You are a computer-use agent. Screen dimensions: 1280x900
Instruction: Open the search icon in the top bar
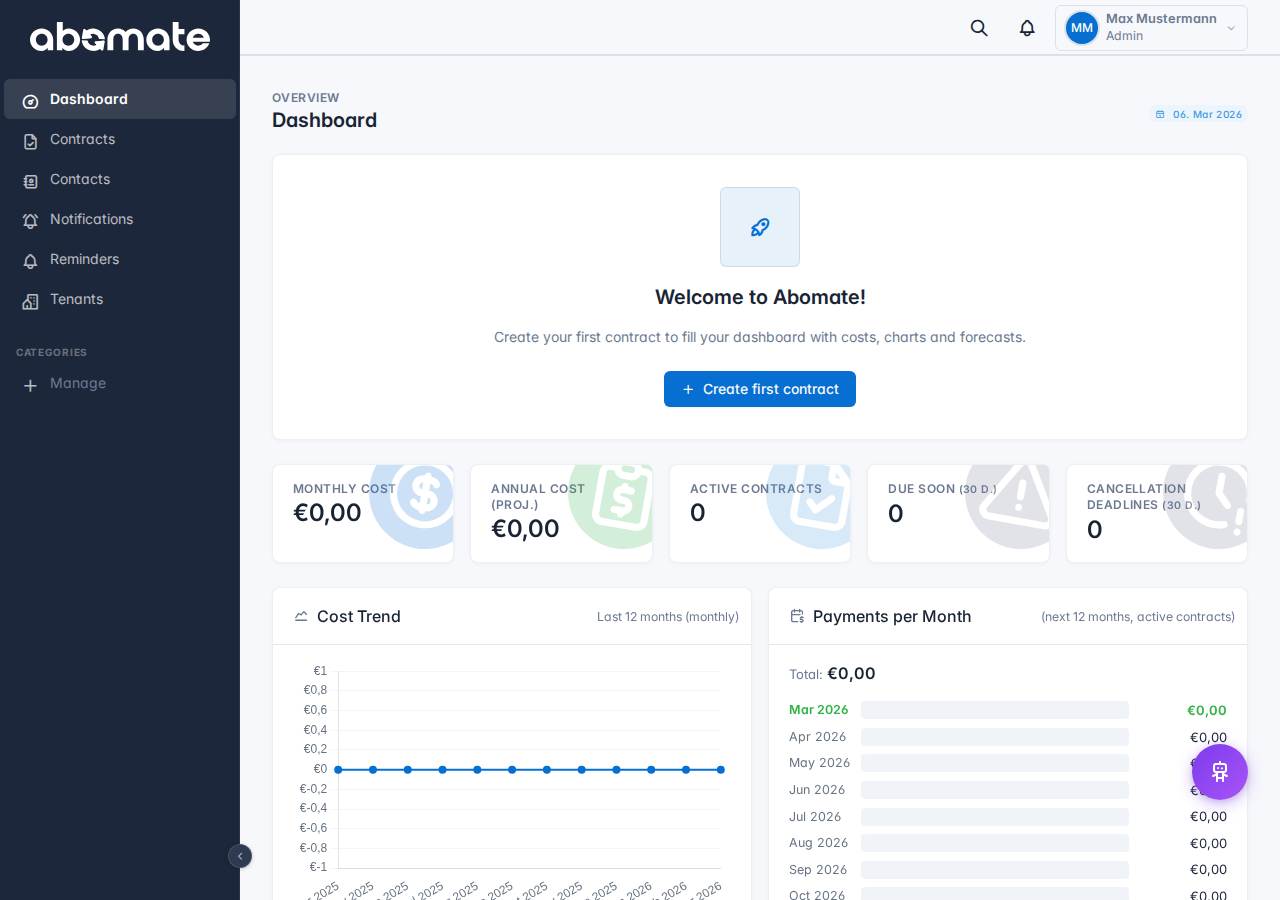[x=978, y=27]
